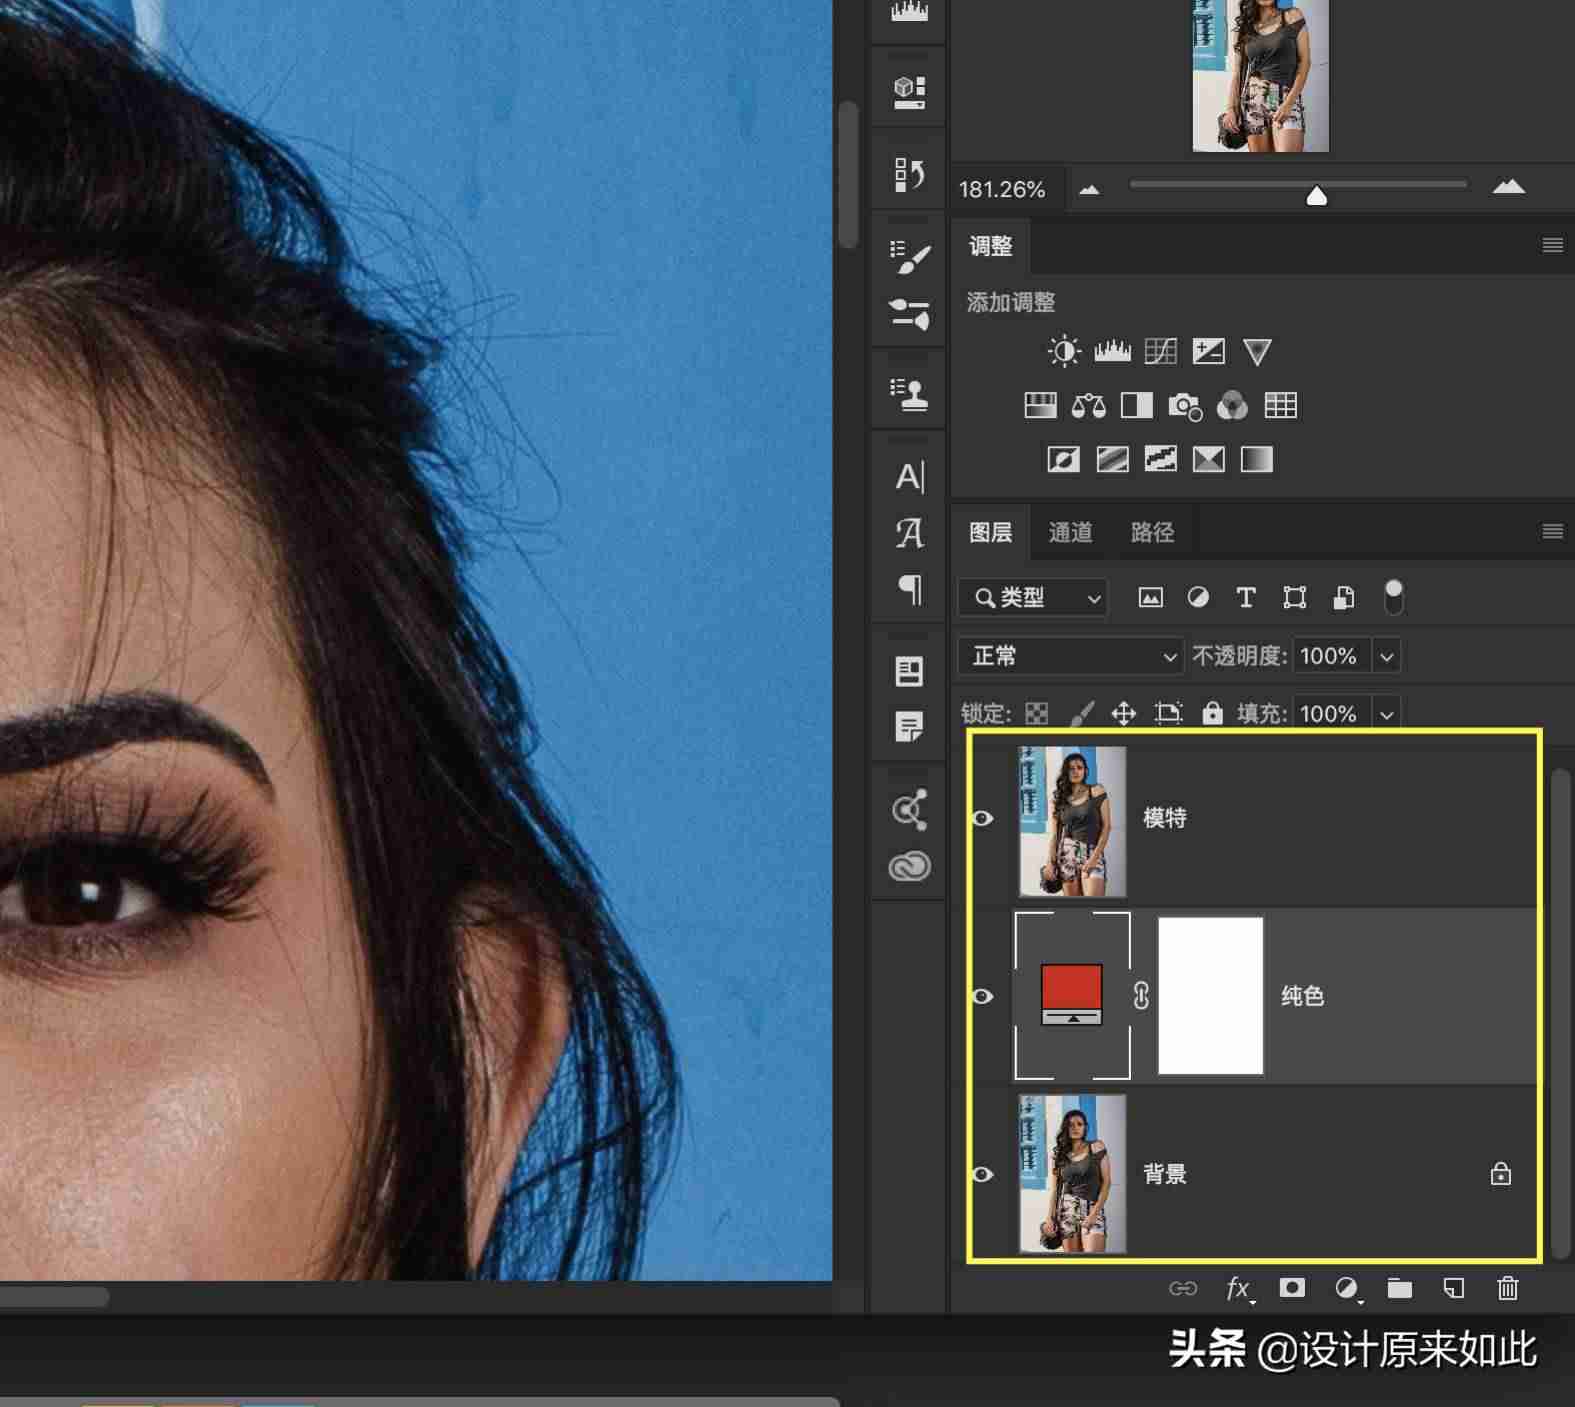This screenshot has width=1575, height=1407.
Task: Create a new group folder
Action: (x=1399, y=1288)
